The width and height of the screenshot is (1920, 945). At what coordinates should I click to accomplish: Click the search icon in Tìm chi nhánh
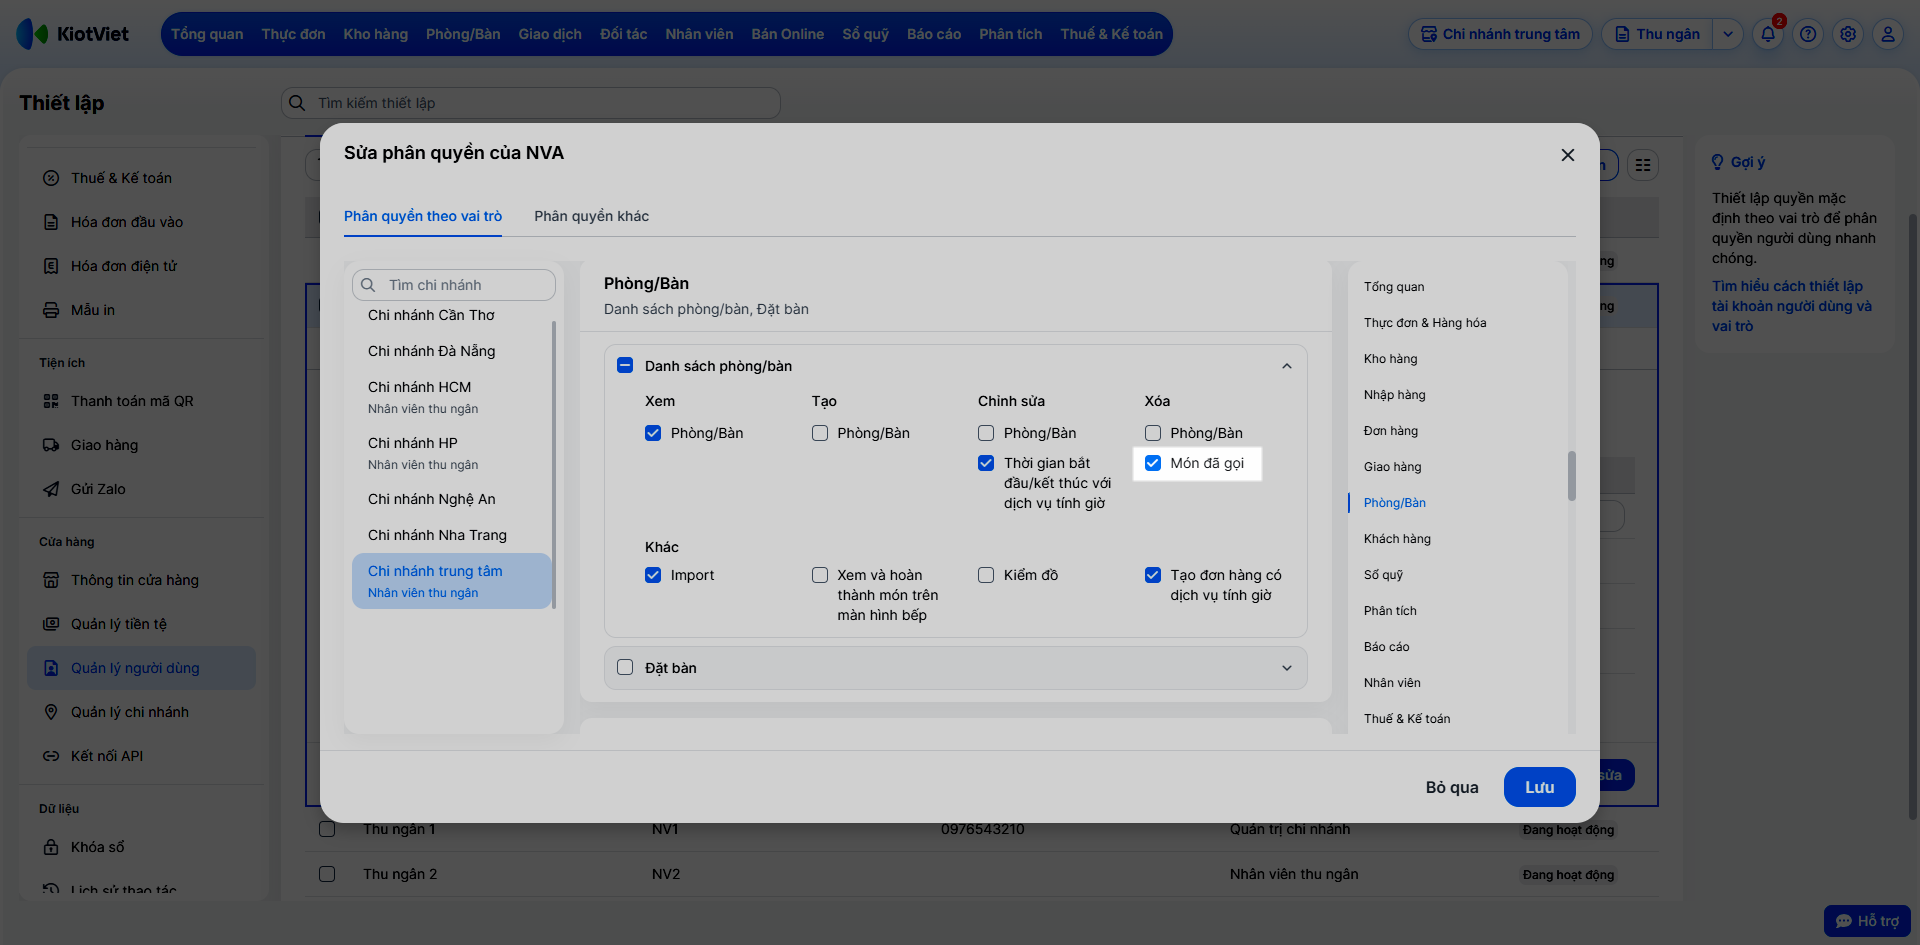pyautogui.click(x=368, y=285)
